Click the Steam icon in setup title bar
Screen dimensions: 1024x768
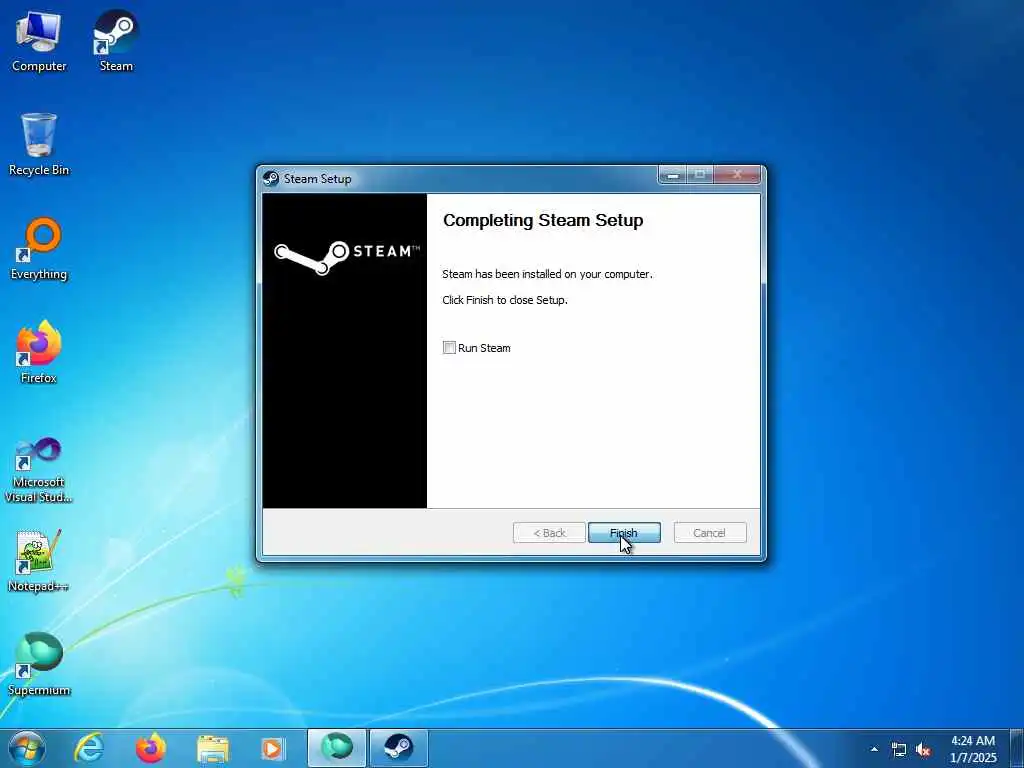click(271, 178)
